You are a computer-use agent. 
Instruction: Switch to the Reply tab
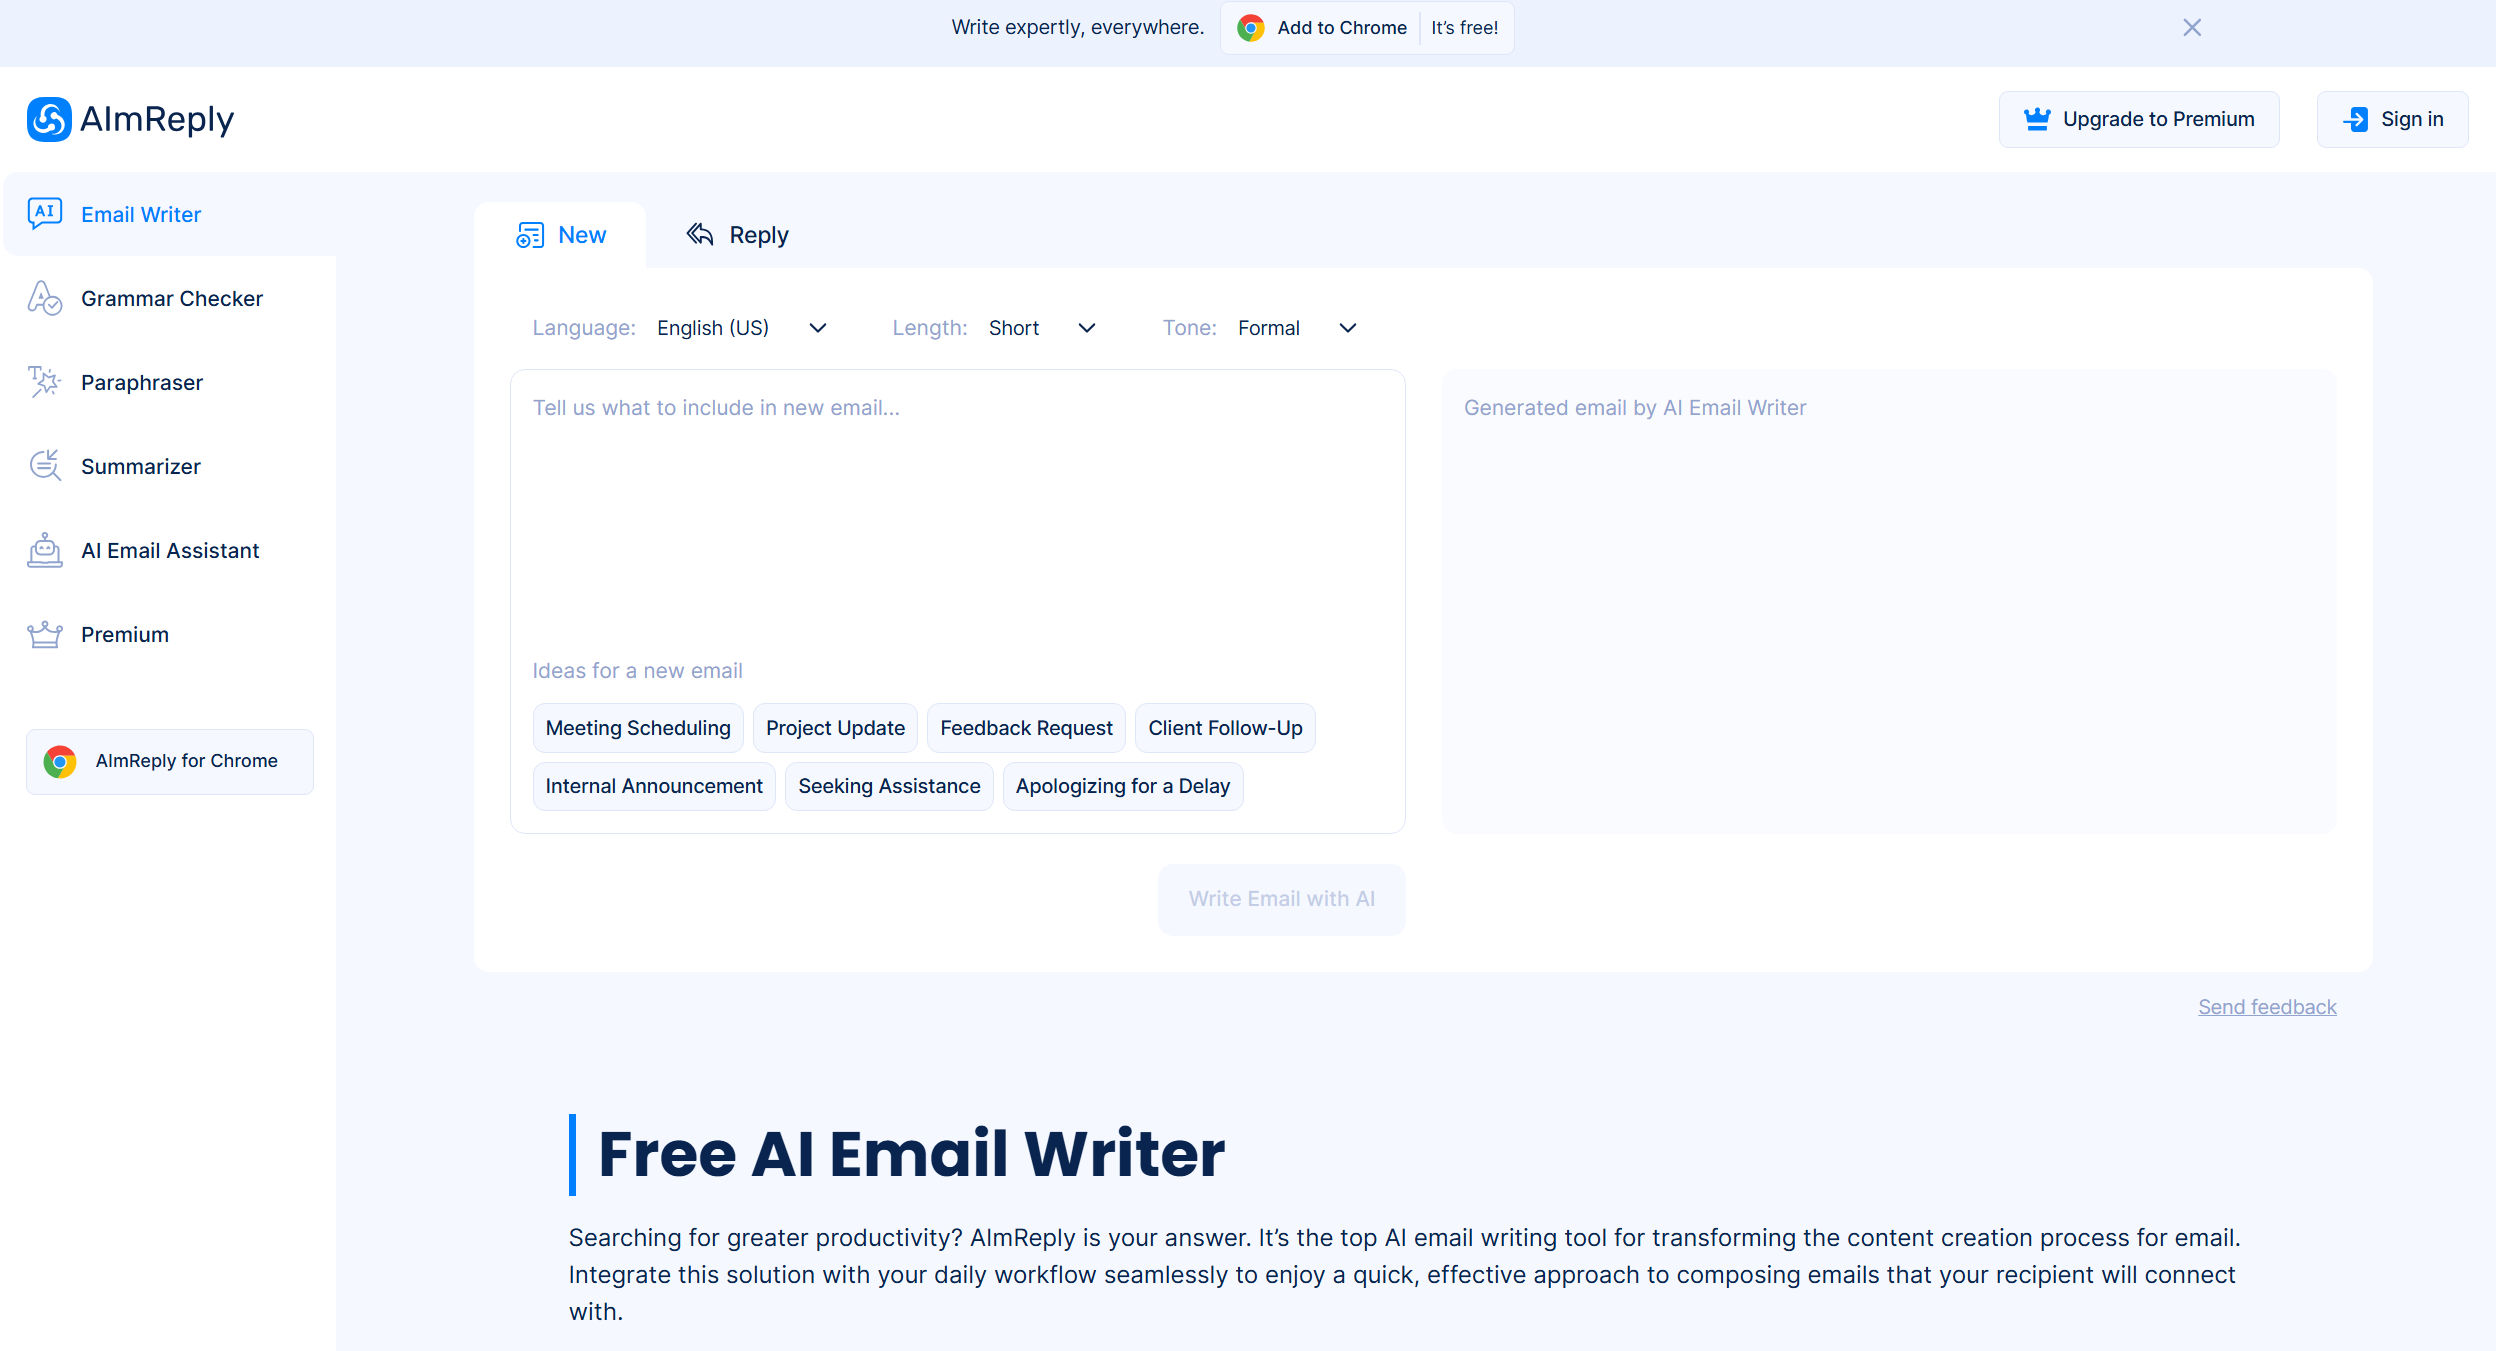(x=737, y=235)
